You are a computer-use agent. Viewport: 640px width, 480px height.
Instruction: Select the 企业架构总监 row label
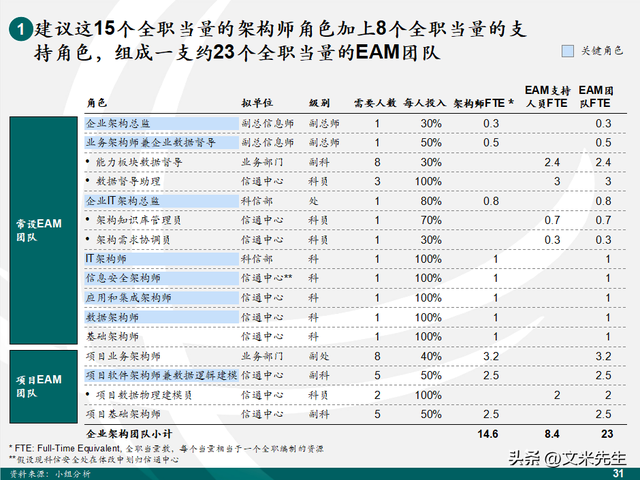tap(118, 123)
